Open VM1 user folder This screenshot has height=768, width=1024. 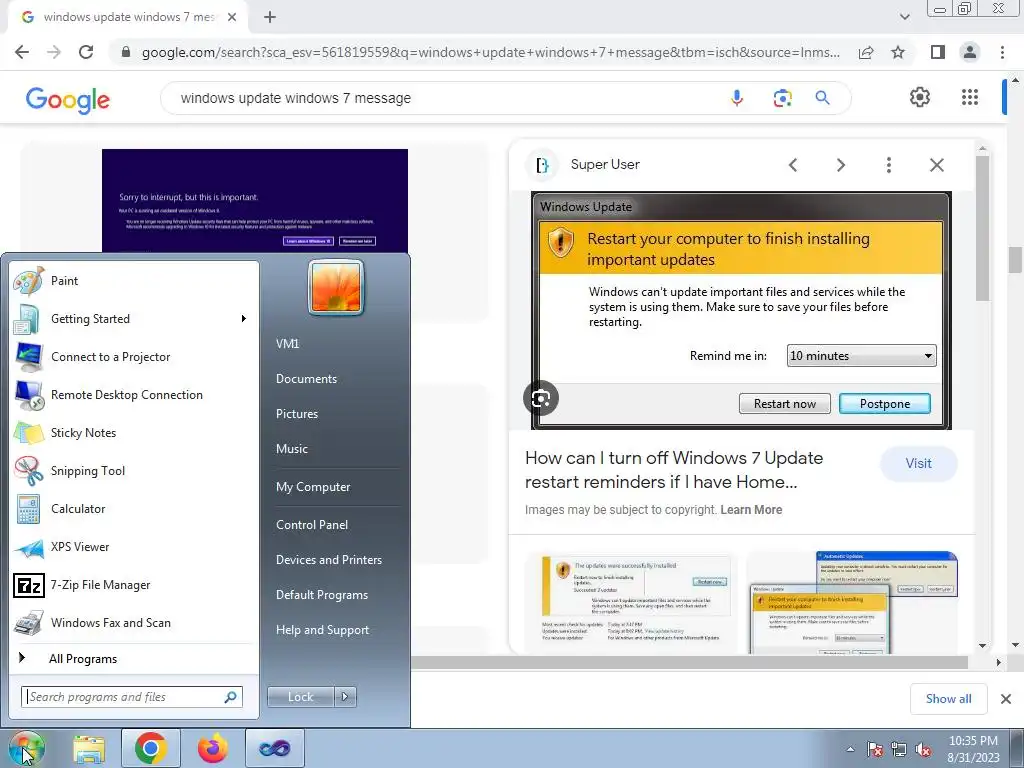[287, 344]
